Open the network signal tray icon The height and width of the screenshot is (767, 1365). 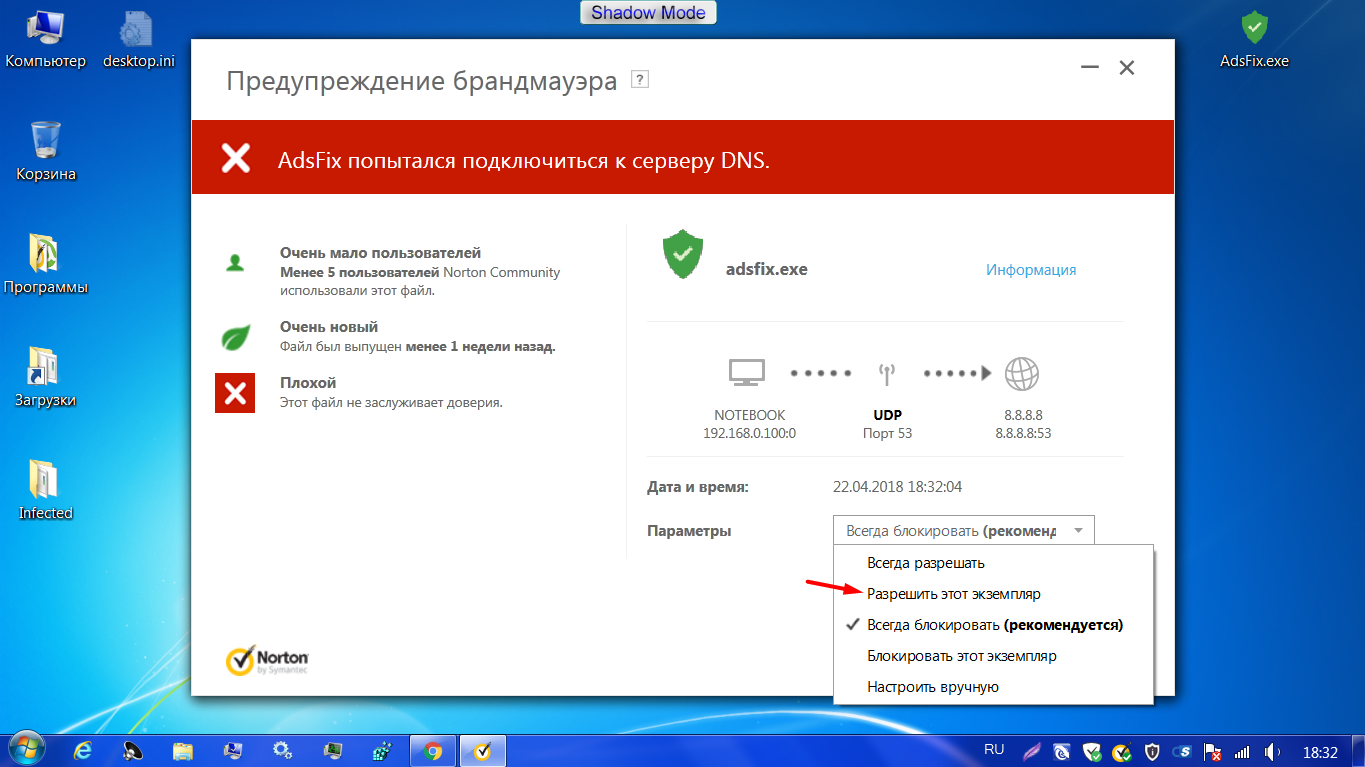coord(1243,752)
